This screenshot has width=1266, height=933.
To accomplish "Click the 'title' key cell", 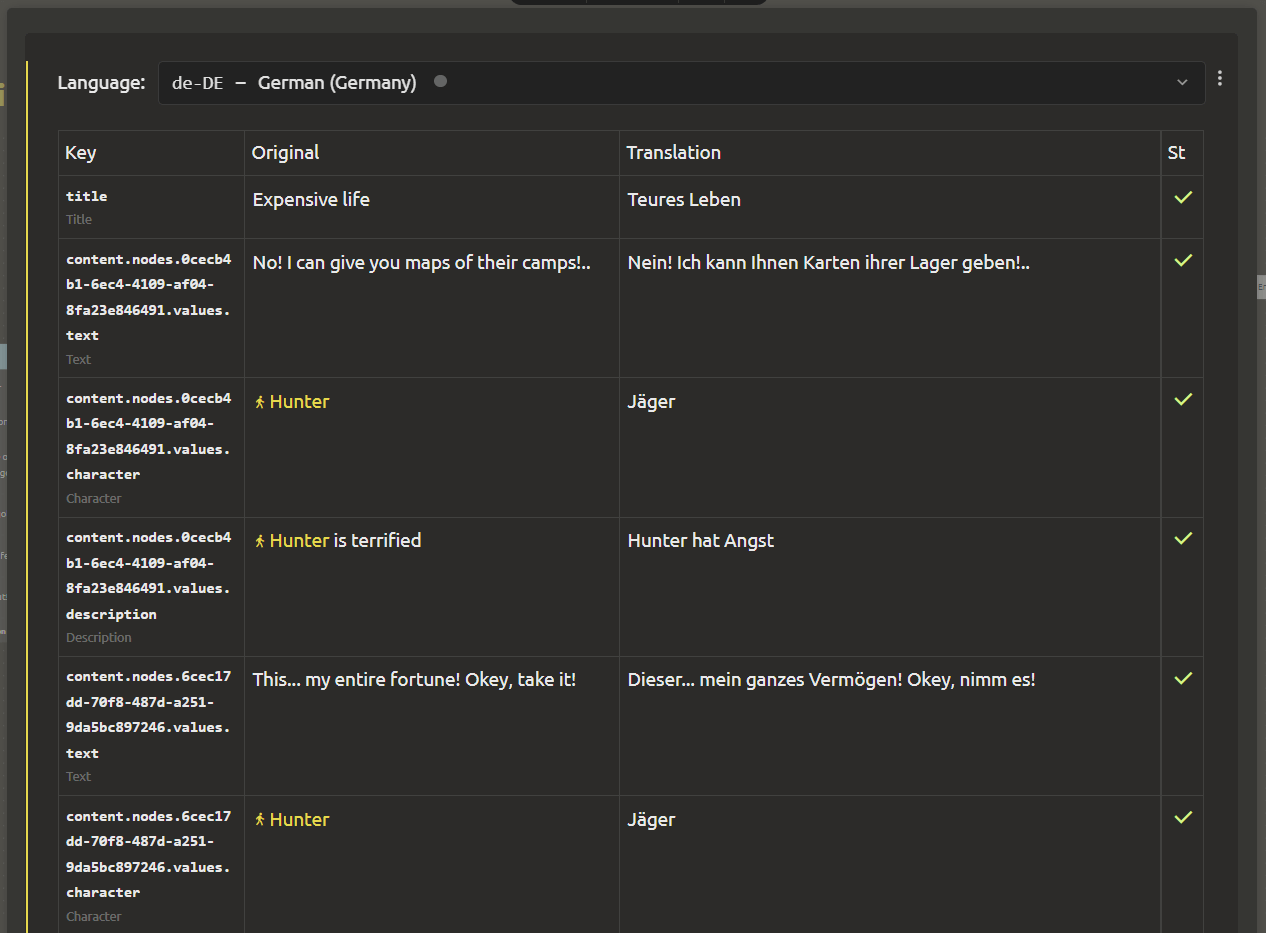I will 151,207.
